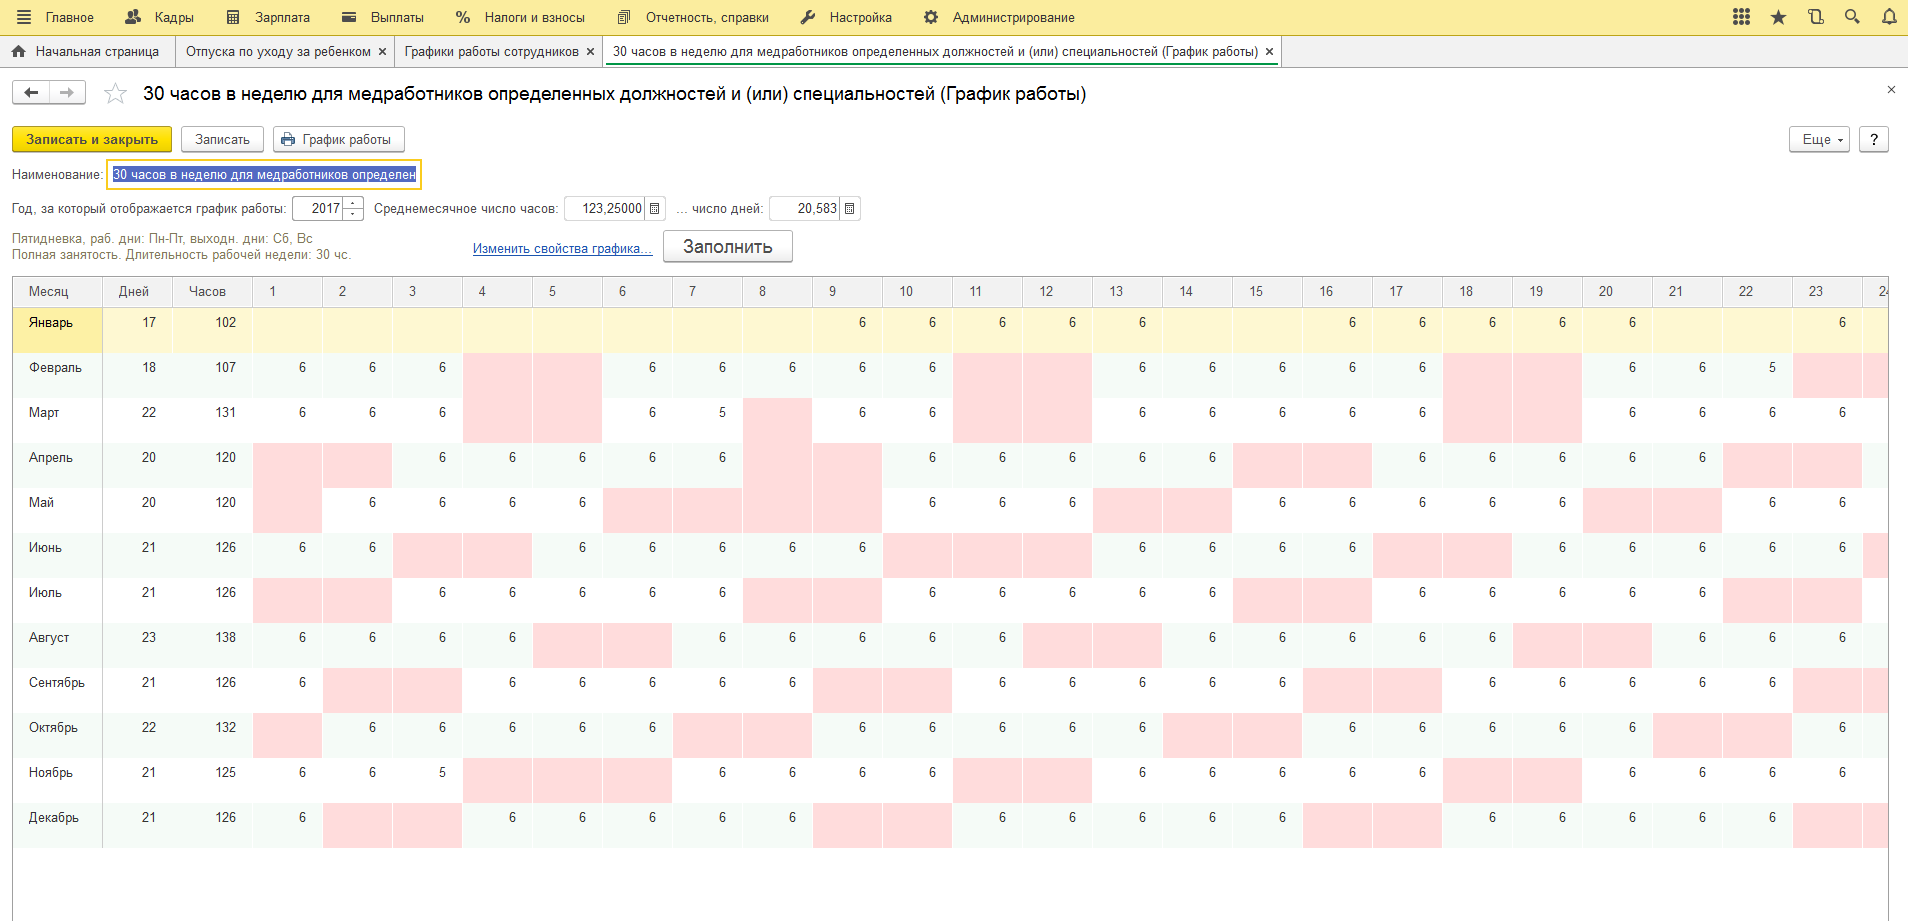This screenshot has width=1908, height=921.
Task: Open the history icon in top bar
Action: pos(1815,17)
